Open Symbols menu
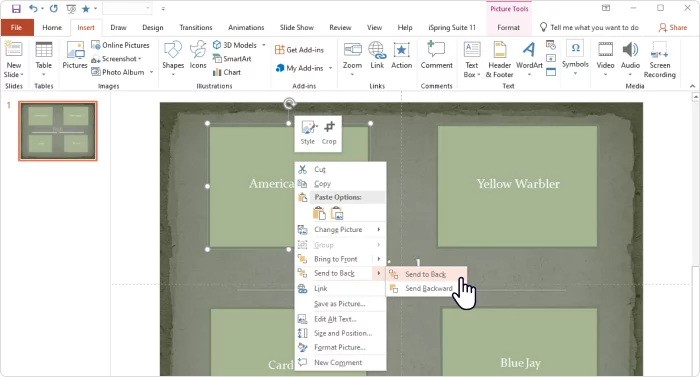This screenshot has height=377, width=700. point(575,58)
